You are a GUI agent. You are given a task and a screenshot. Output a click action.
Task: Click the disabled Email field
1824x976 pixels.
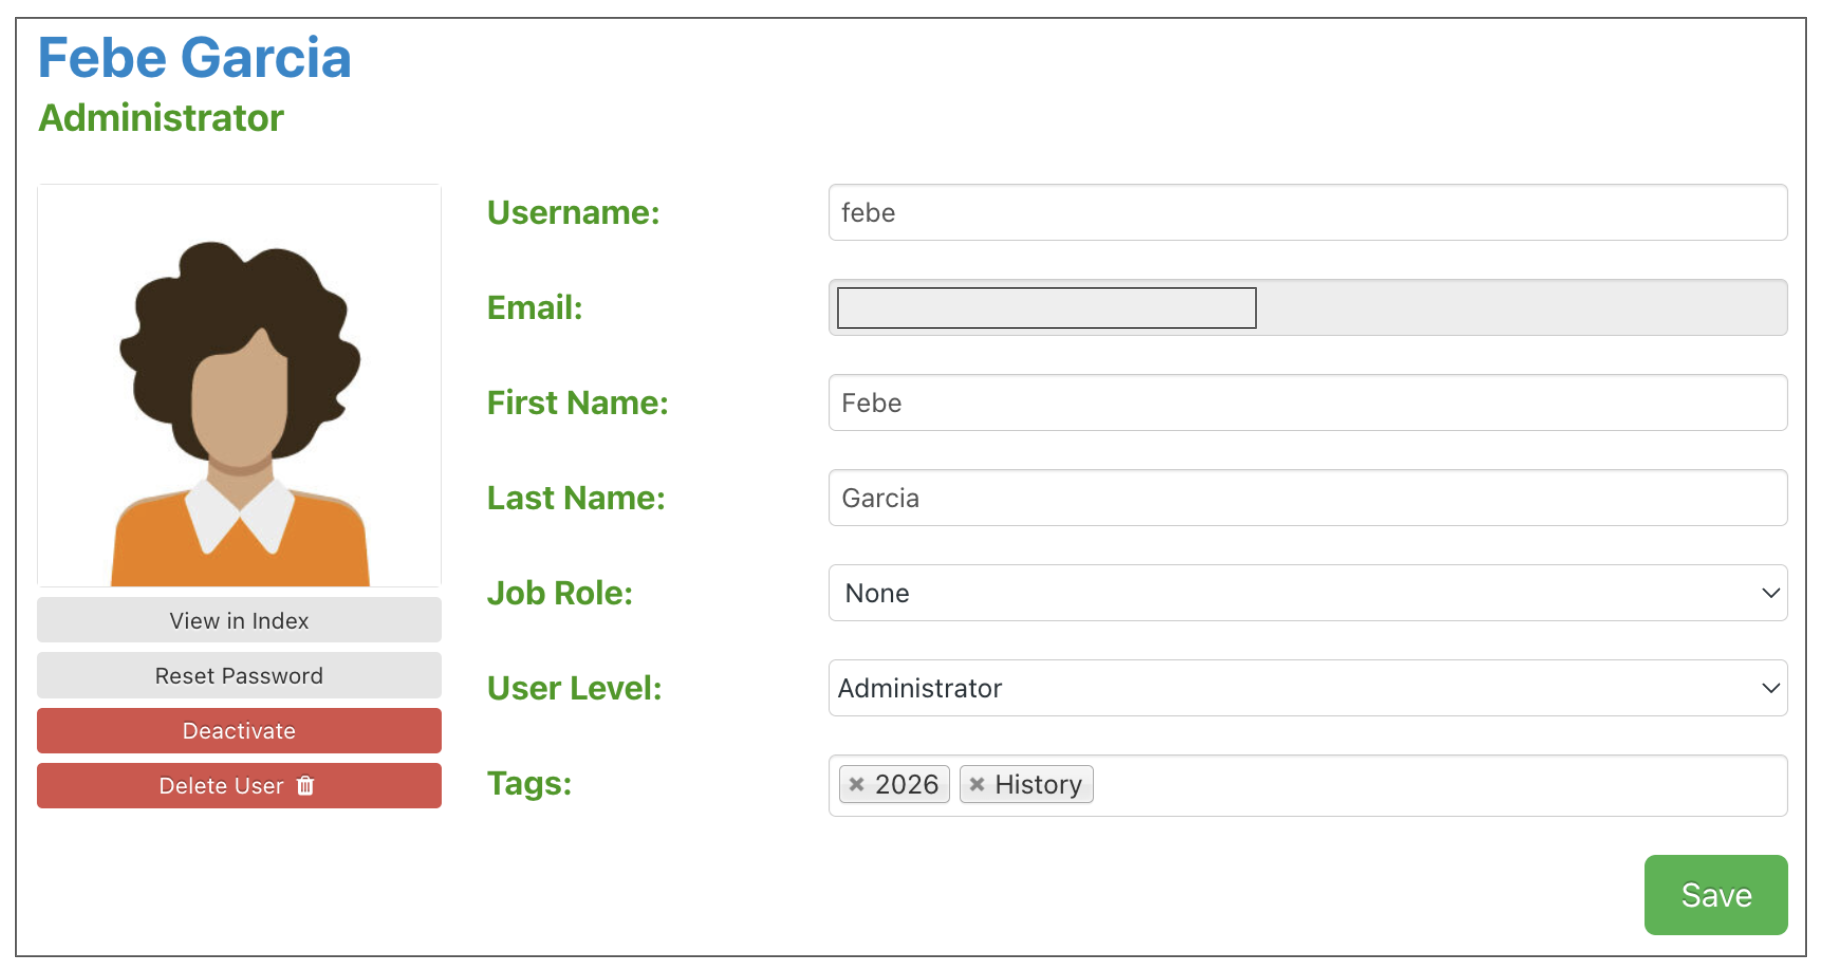click(1306, 308)
